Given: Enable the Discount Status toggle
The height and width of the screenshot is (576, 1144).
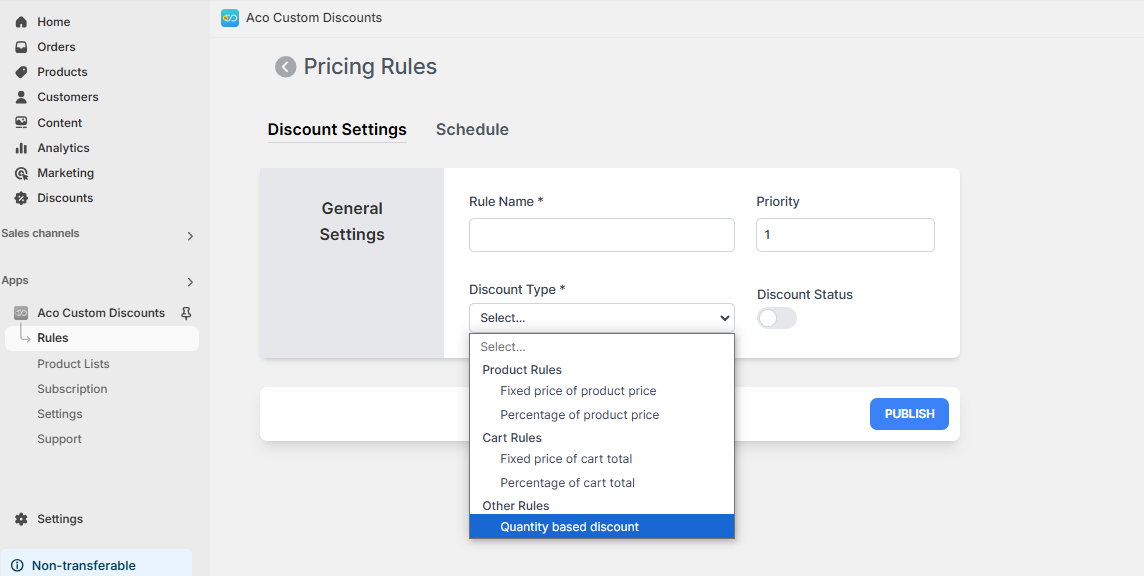Looking at the screenshot, I should (x=777, y=318).
